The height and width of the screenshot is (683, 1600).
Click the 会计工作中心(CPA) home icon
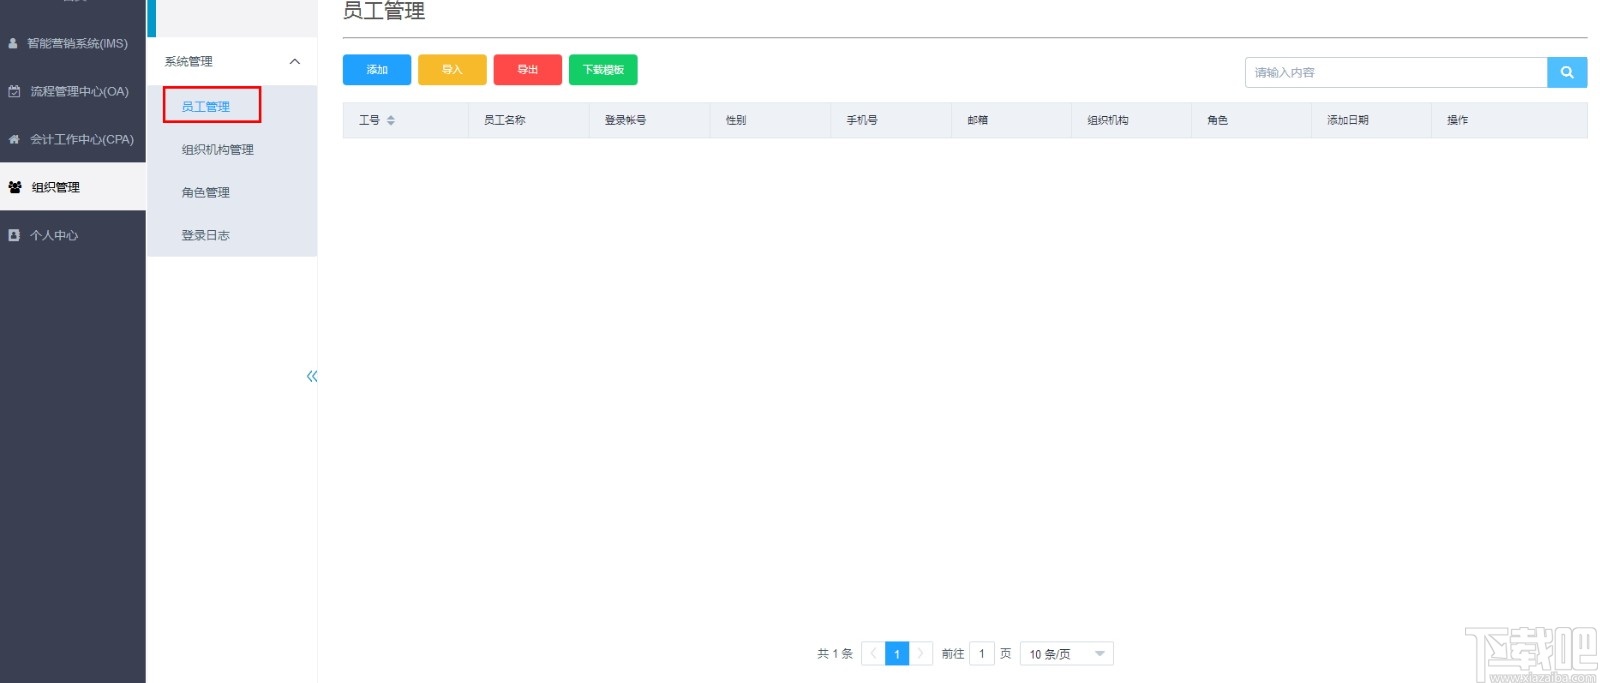tap(14, 139)
